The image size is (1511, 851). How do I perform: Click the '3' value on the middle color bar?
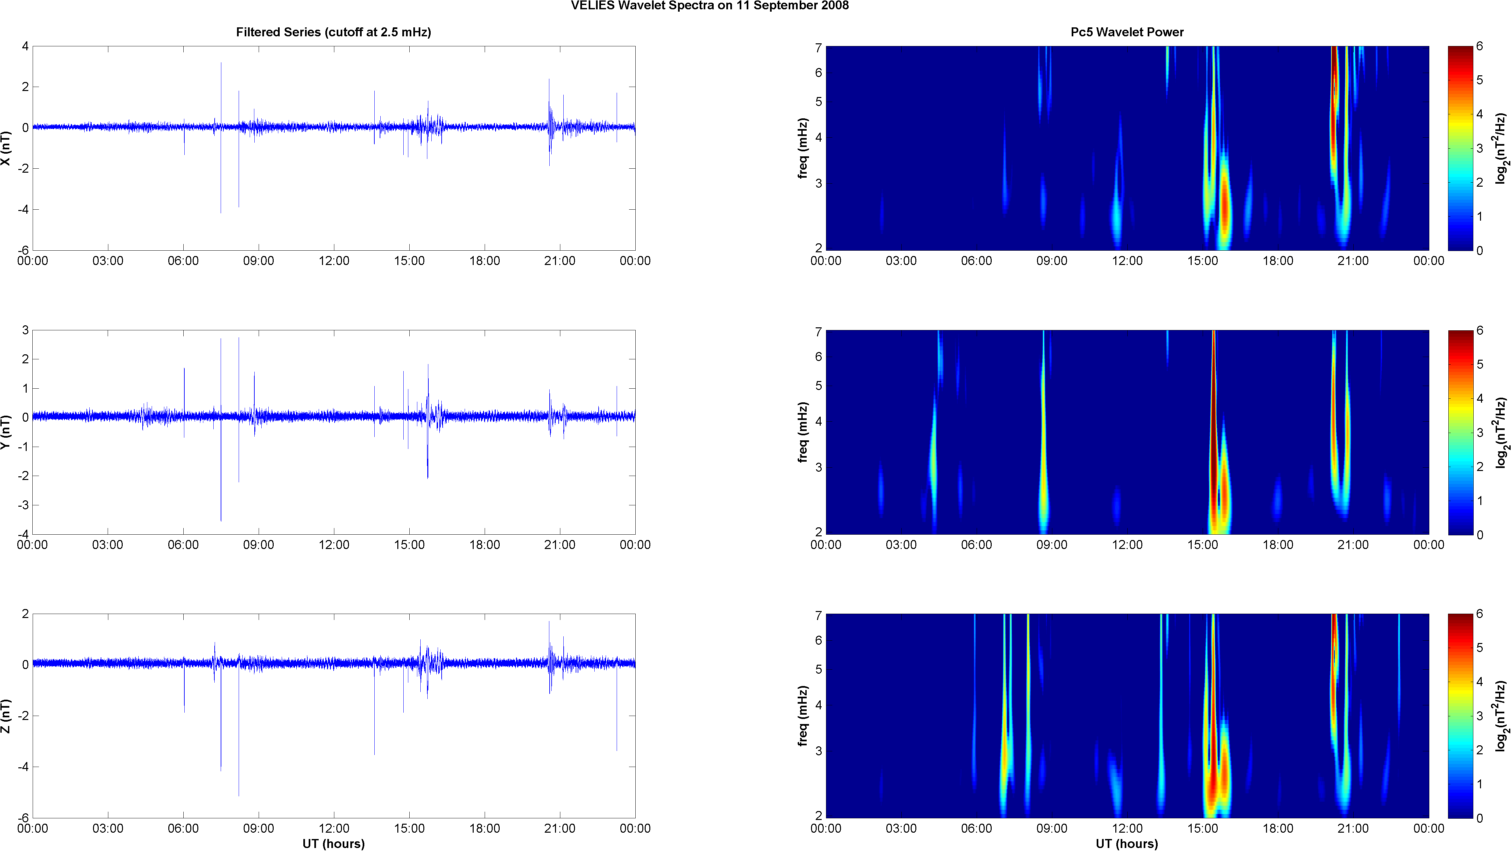pos(1480,432)
